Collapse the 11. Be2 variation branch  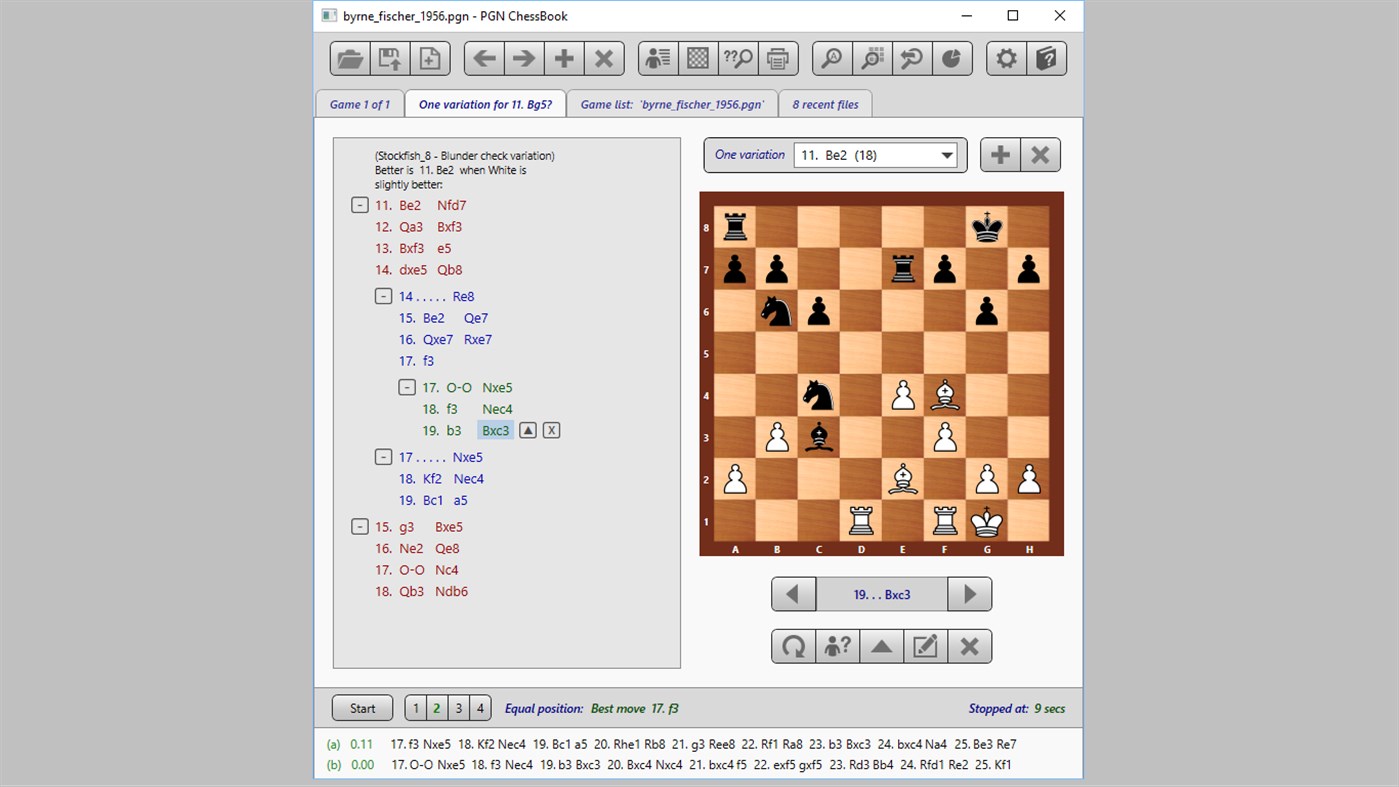coord(359,205)
